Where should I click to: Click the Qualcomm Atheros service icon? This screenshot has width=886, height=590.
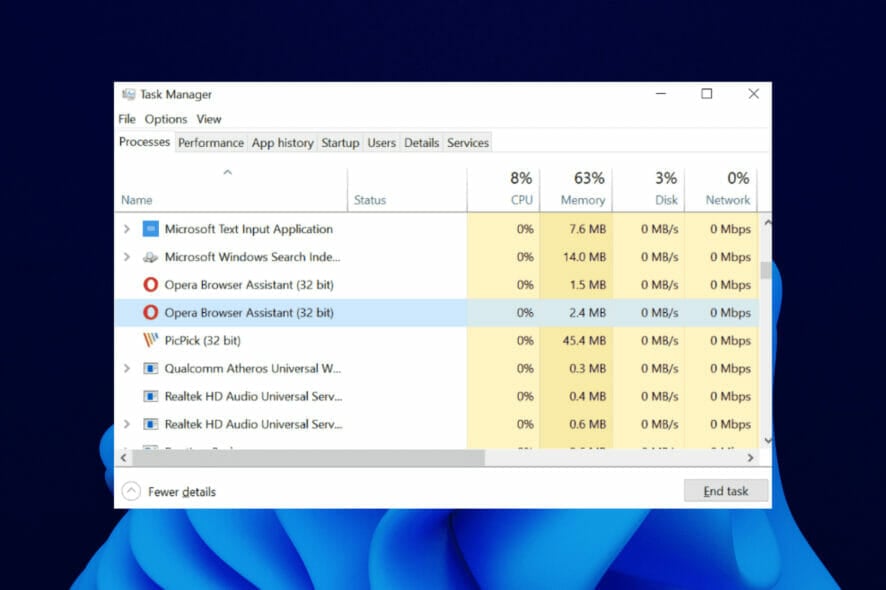coord(150,368)
